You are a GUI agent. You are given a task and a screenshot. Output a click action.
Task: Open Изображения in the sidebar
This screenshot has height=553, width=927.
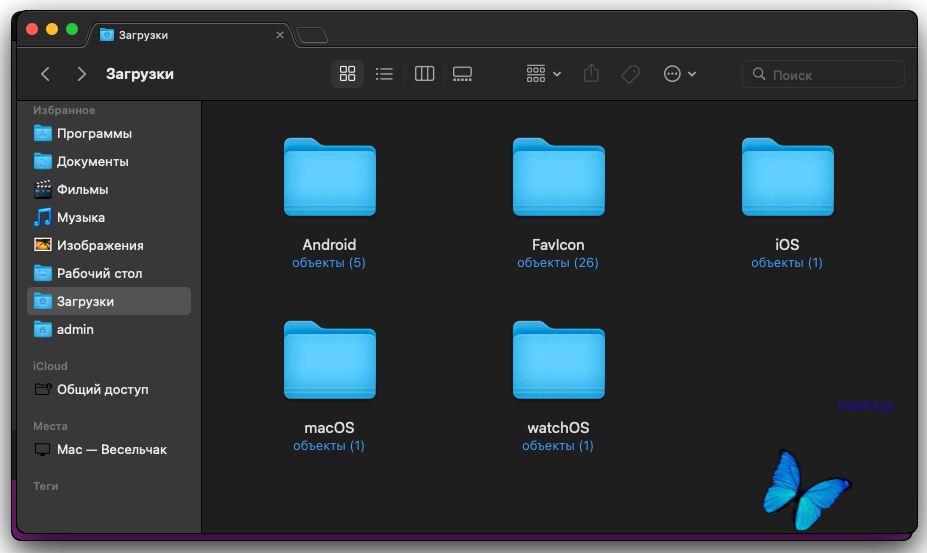point(109,245)
